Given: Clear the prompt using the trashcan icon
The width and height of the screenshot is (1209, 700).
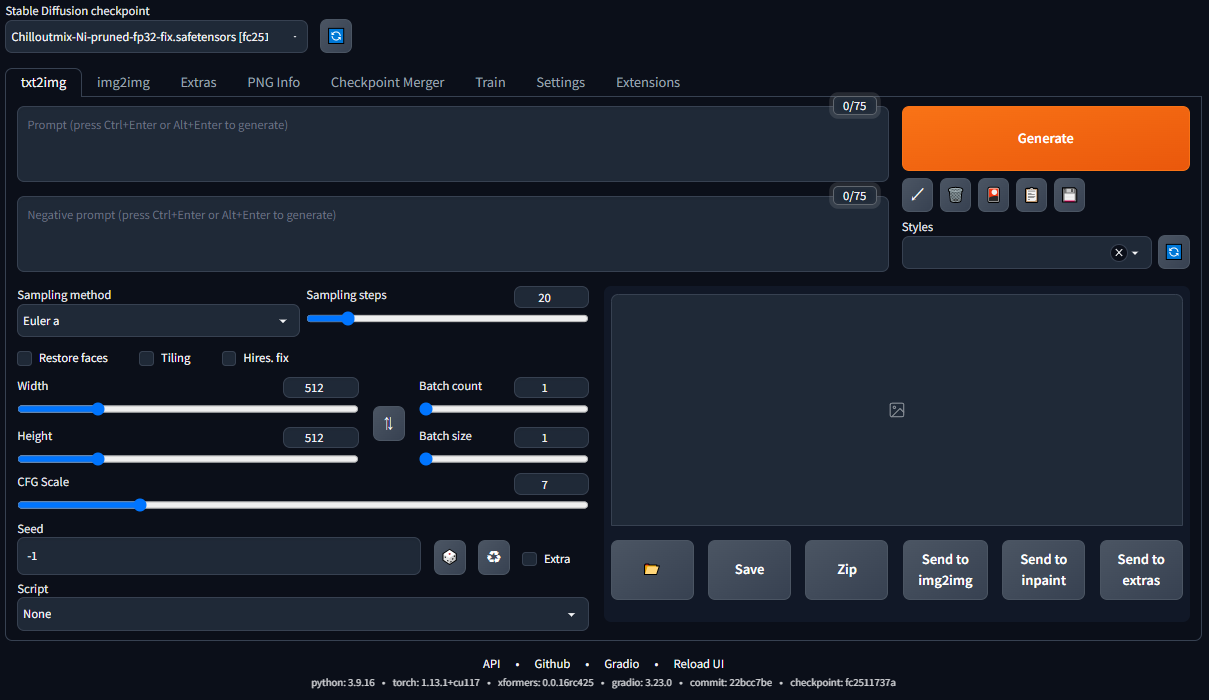Looking at the screenshot, I should click(955, 195).
